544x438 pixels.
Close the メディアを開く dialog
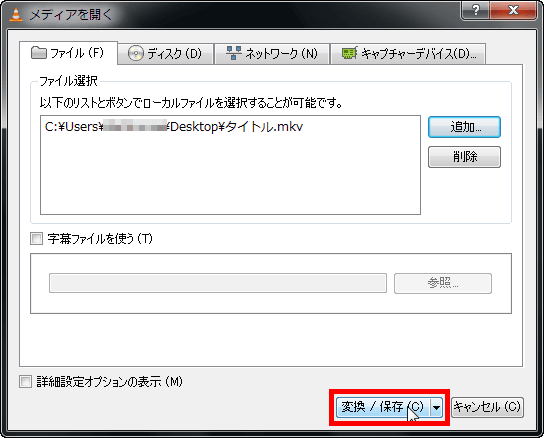click(513, 10)
